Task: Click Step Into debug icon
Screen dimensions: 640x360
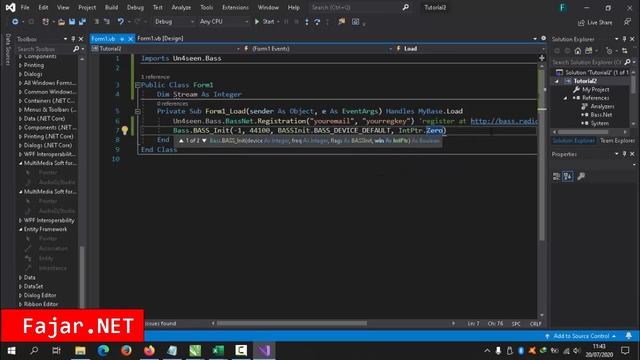Action: [307, 22]
